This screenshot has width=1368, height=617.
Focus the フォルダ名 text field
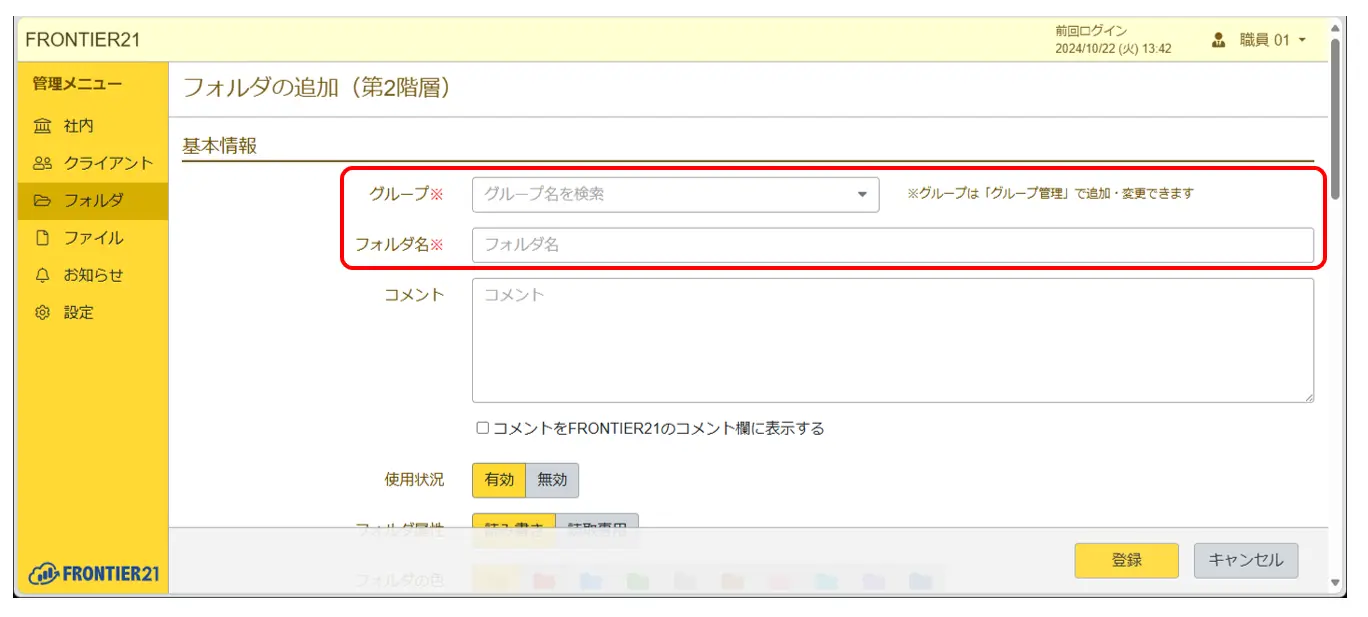[x=892, y=244]
